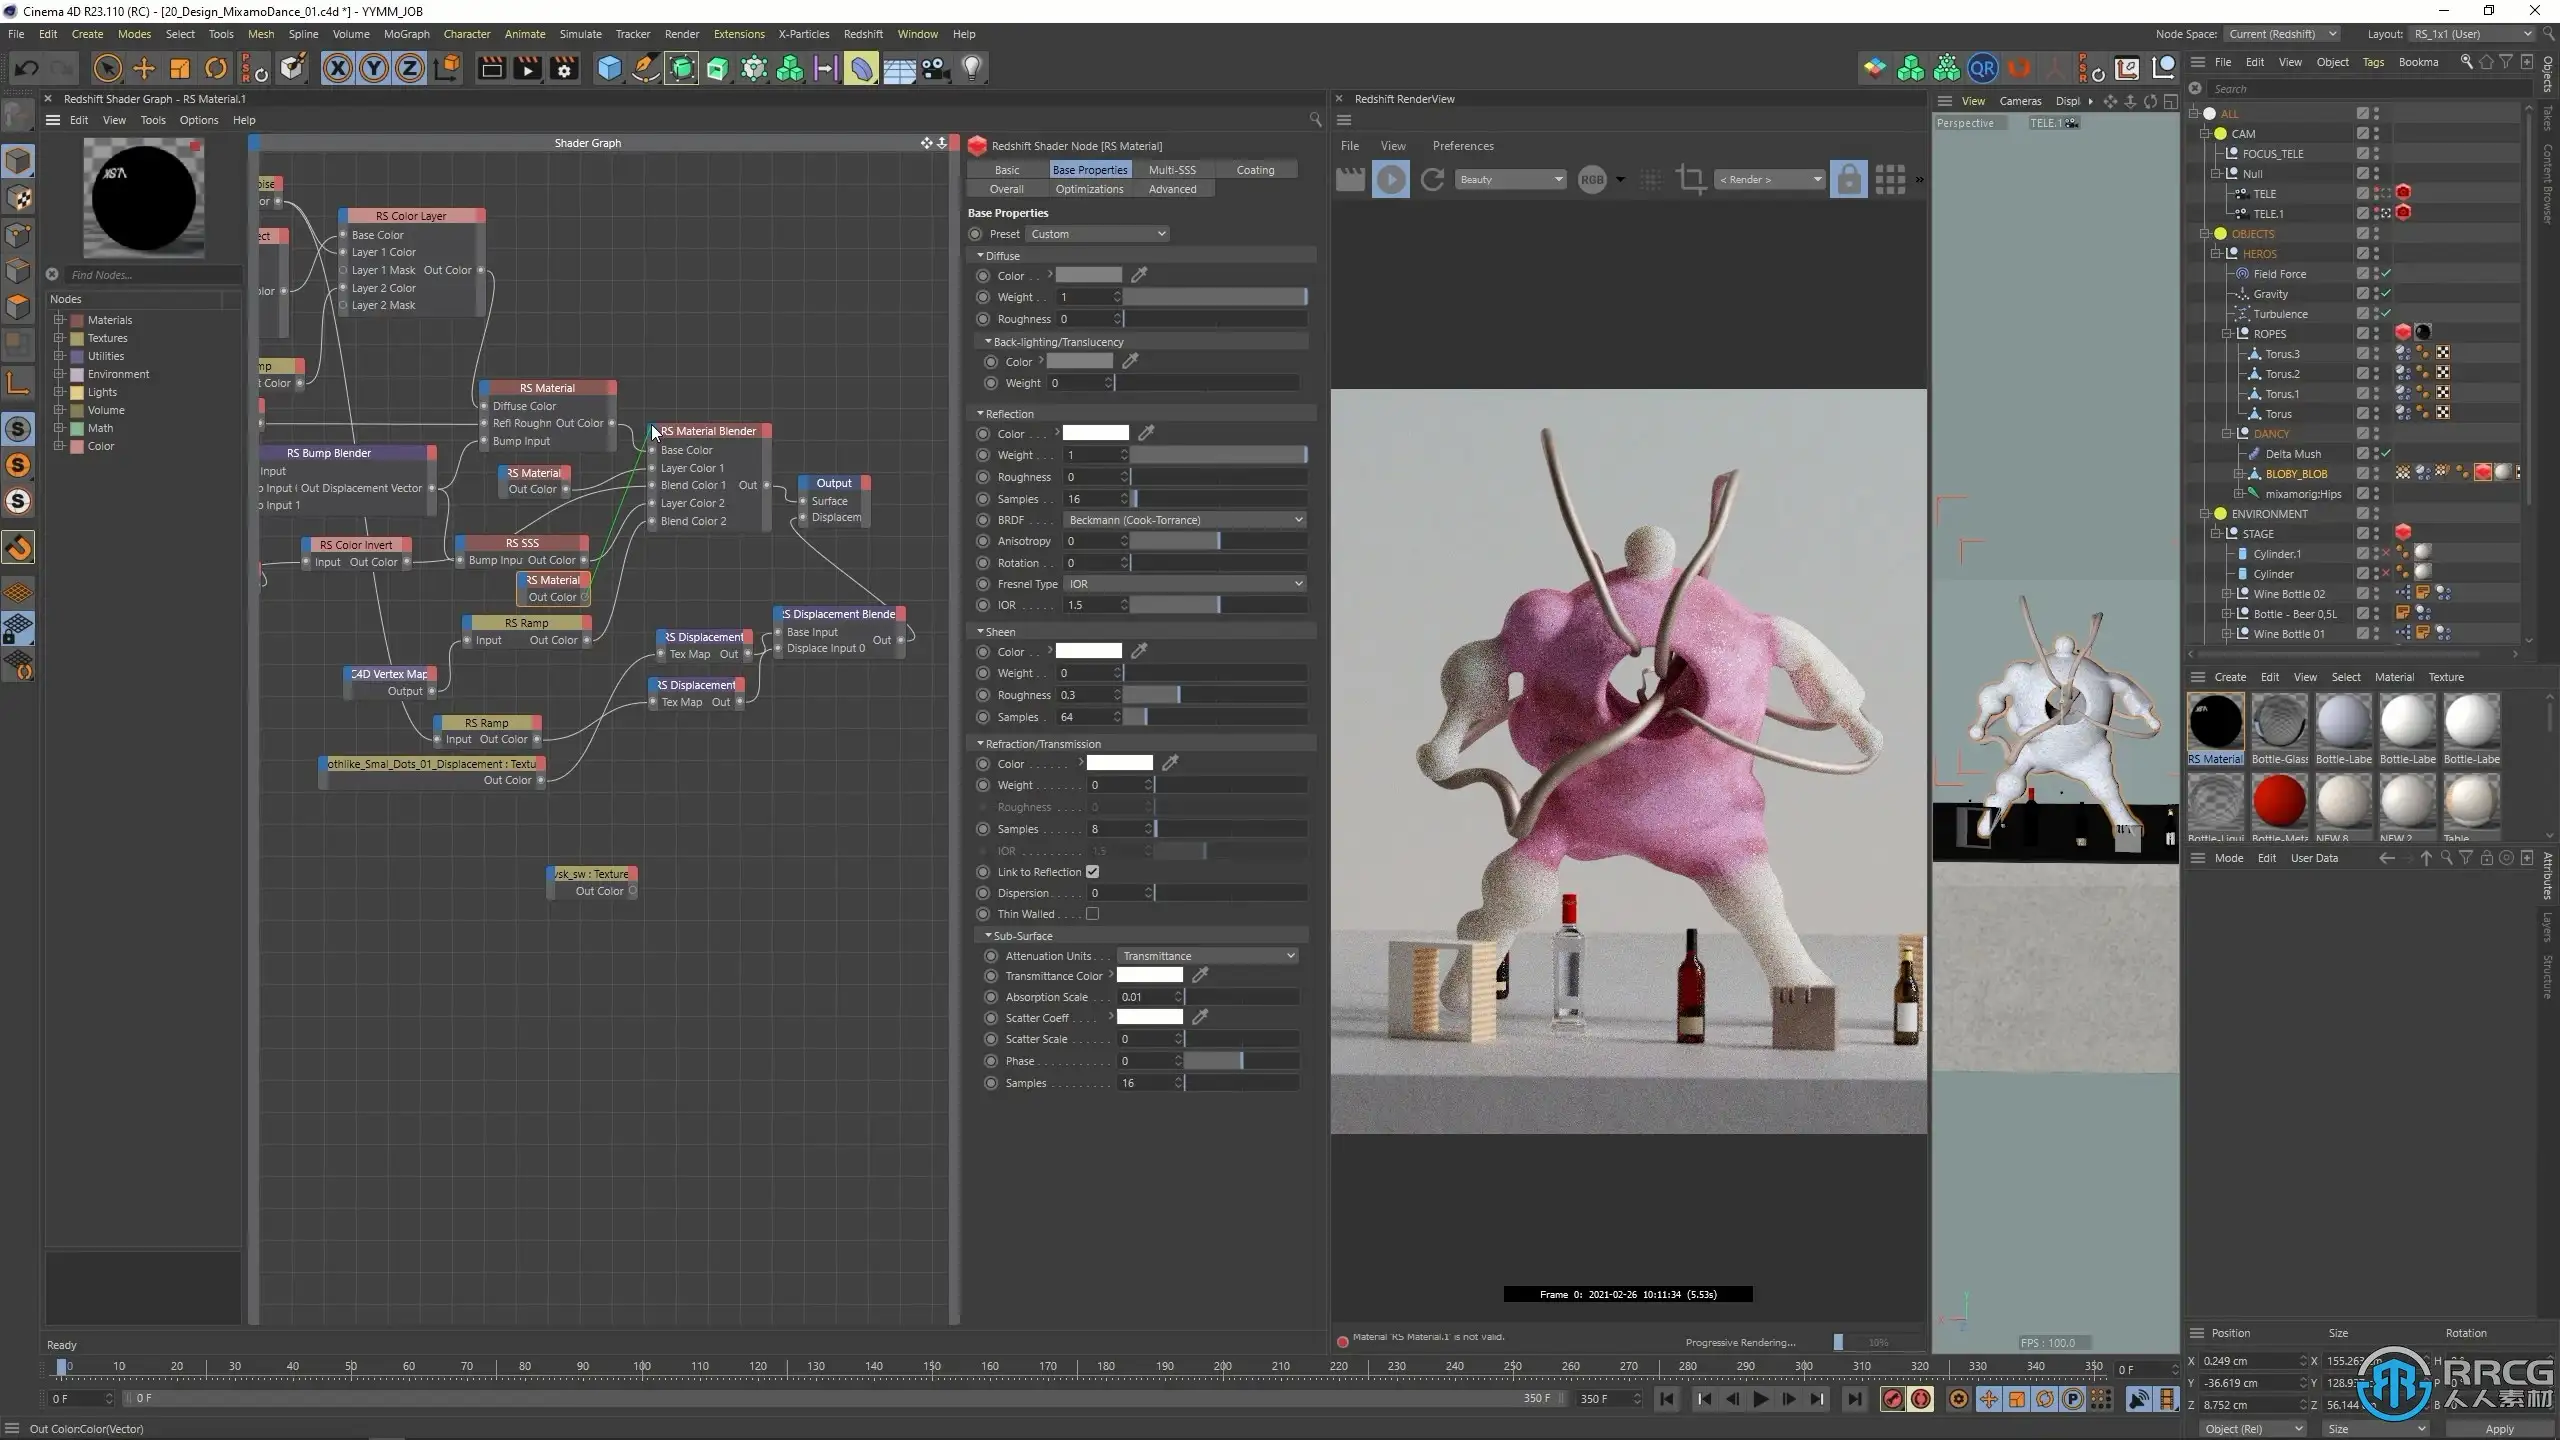Click the lock icon in RenderView toolbar
The image size is (2560, 1440).
tap(1848, 180)
